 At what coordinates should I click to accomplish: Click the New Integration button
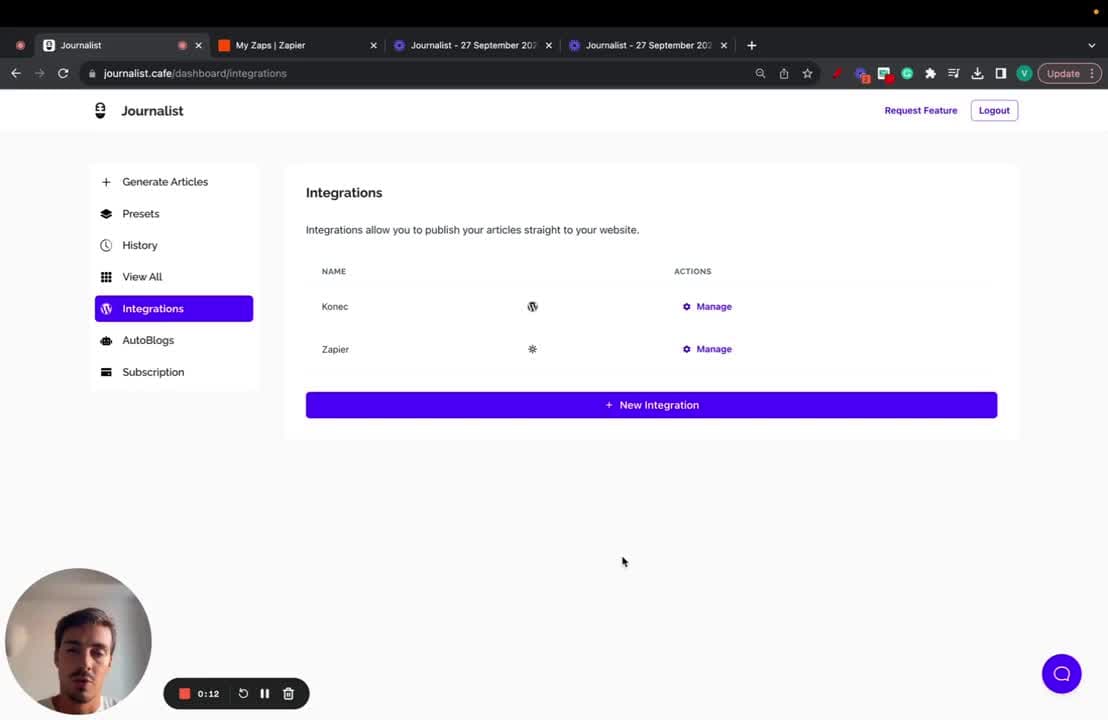click(x=651, y=405)
